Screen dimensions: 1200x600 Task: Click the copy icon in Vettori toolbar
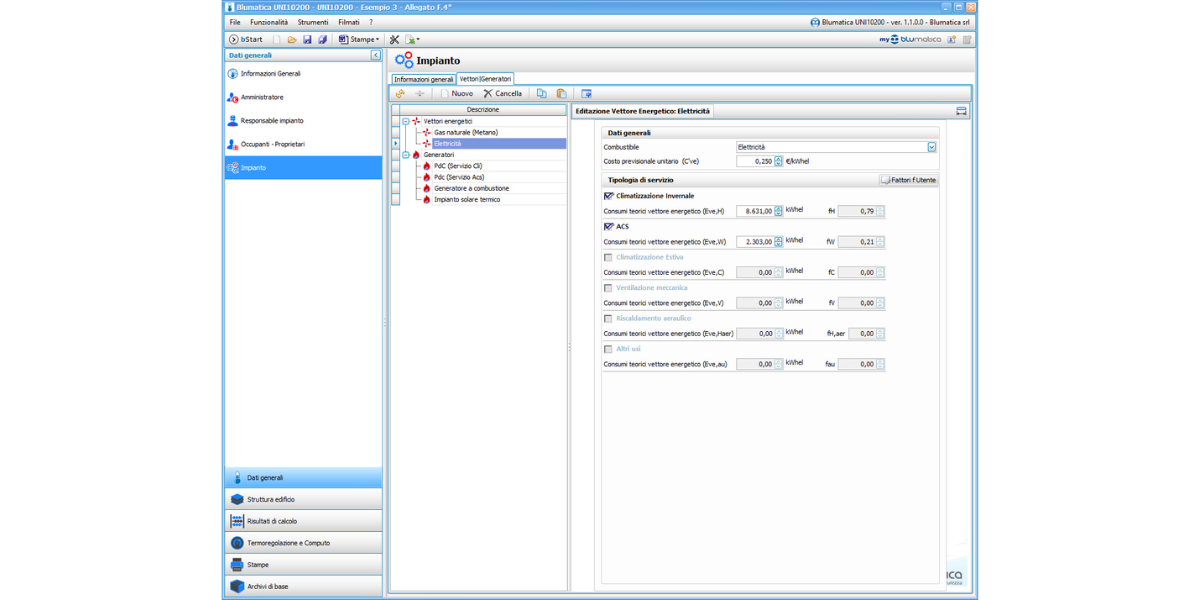541,94
